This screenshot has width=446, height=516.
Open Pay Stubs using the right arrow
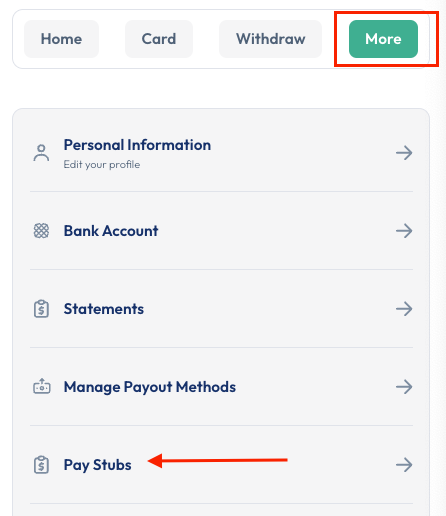[404, 465]
